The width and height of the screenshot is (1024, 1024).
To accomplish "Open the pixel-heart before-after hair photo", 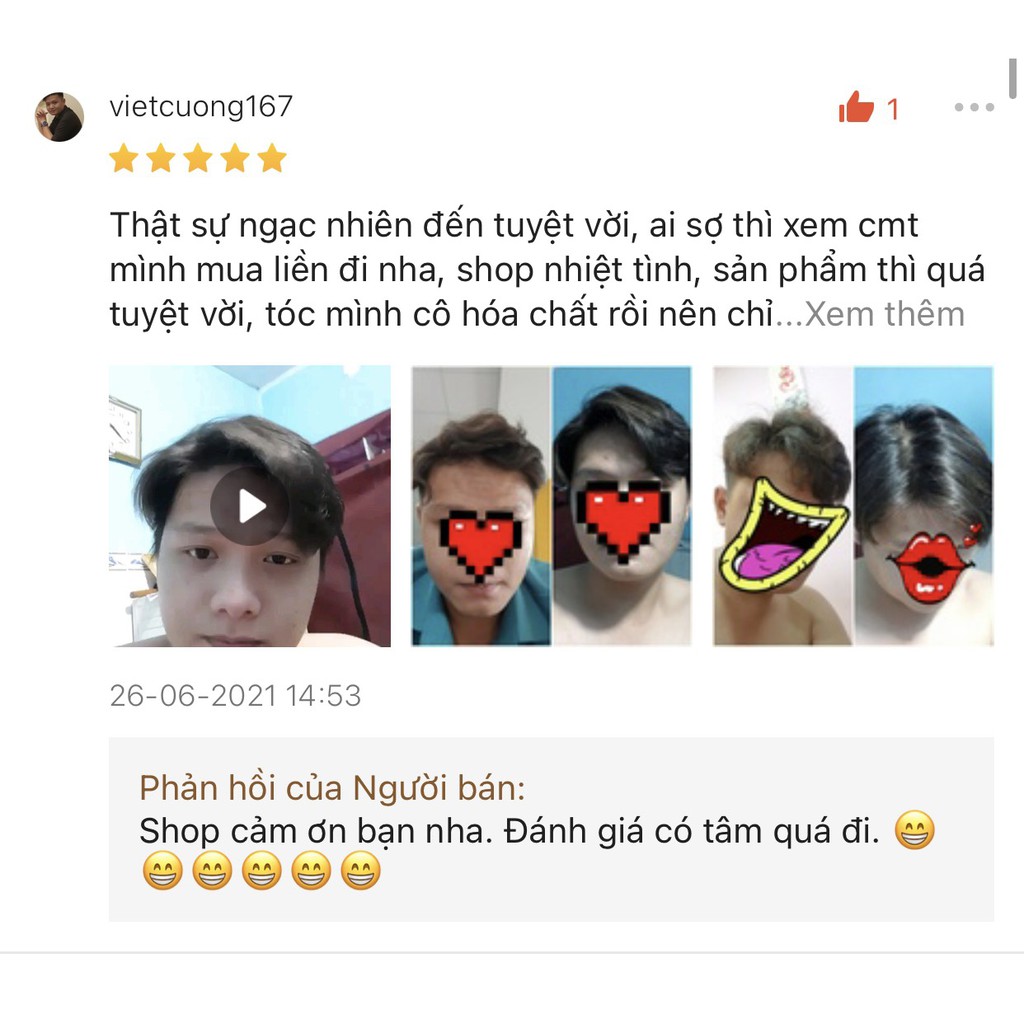I will [551, 506].
